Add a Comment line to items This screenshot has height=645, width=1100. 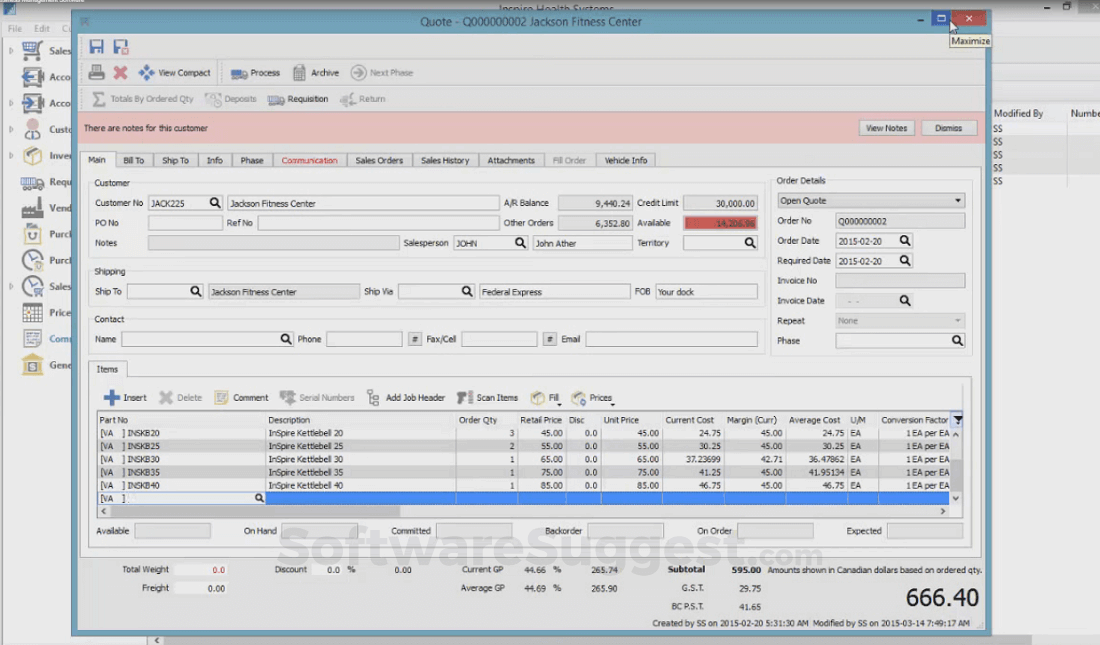(x=241, y=398)
